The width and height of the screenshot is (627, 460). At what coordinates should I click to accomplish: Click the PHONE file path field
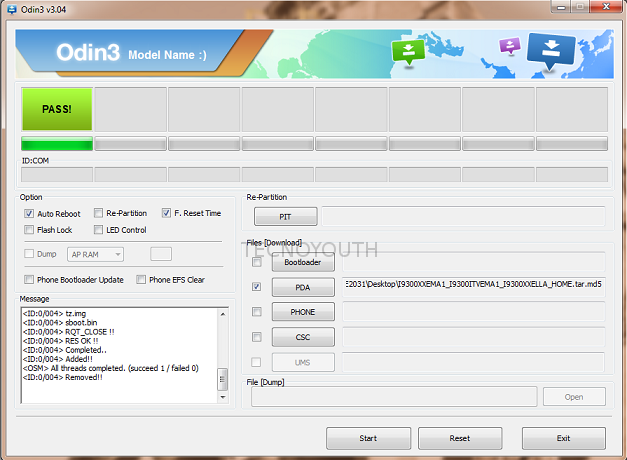[474, 312]
